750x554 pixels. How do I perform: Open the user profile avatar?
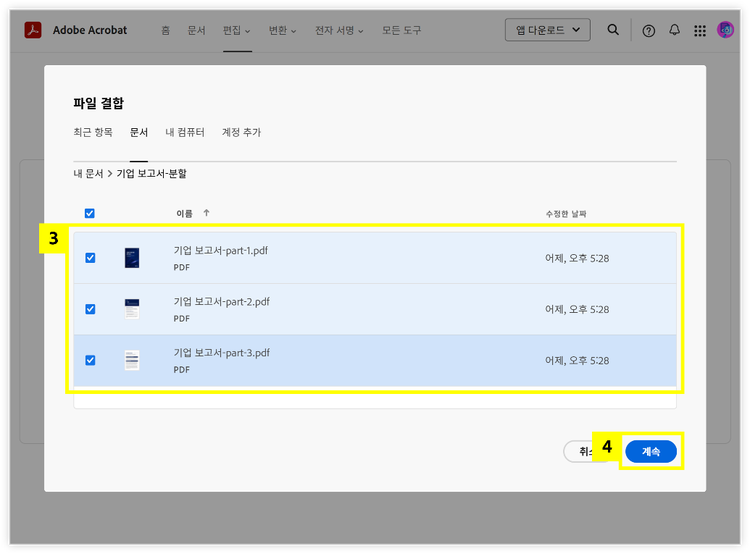tap(725, 30)
